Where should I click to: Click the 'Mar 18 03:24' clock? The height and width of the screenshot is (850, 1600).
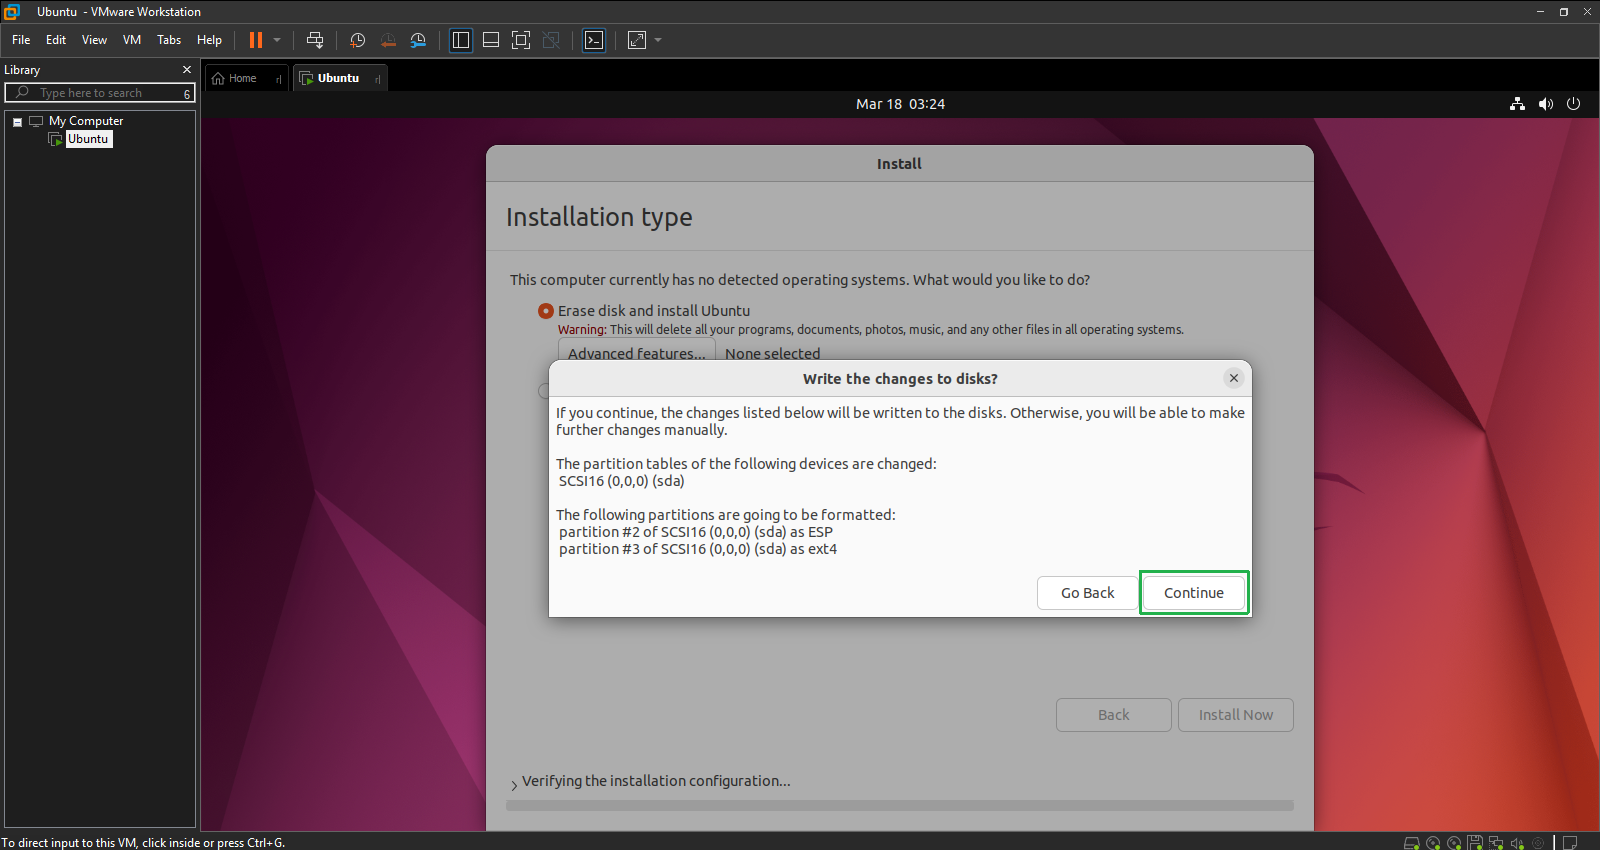click(900, 104)
